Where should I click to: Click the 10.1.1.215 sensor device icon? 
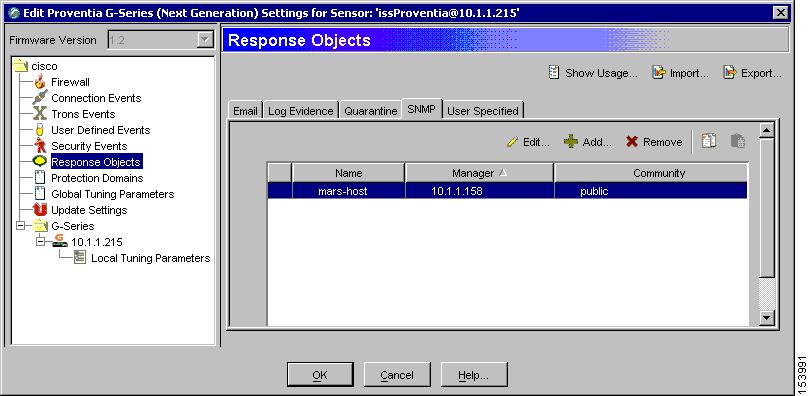click(60, 241)
